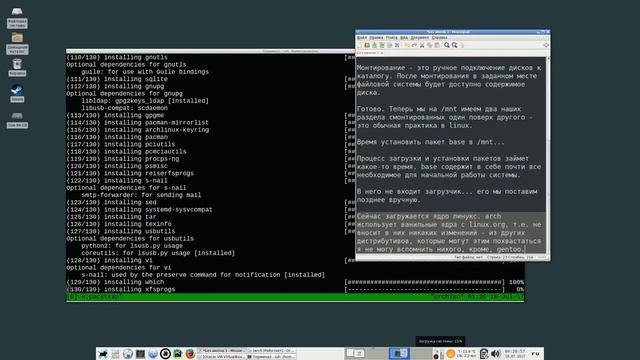Click the Go to line icon in Mousepad
The width and height of the screenshot is (640, 360).
462,45
